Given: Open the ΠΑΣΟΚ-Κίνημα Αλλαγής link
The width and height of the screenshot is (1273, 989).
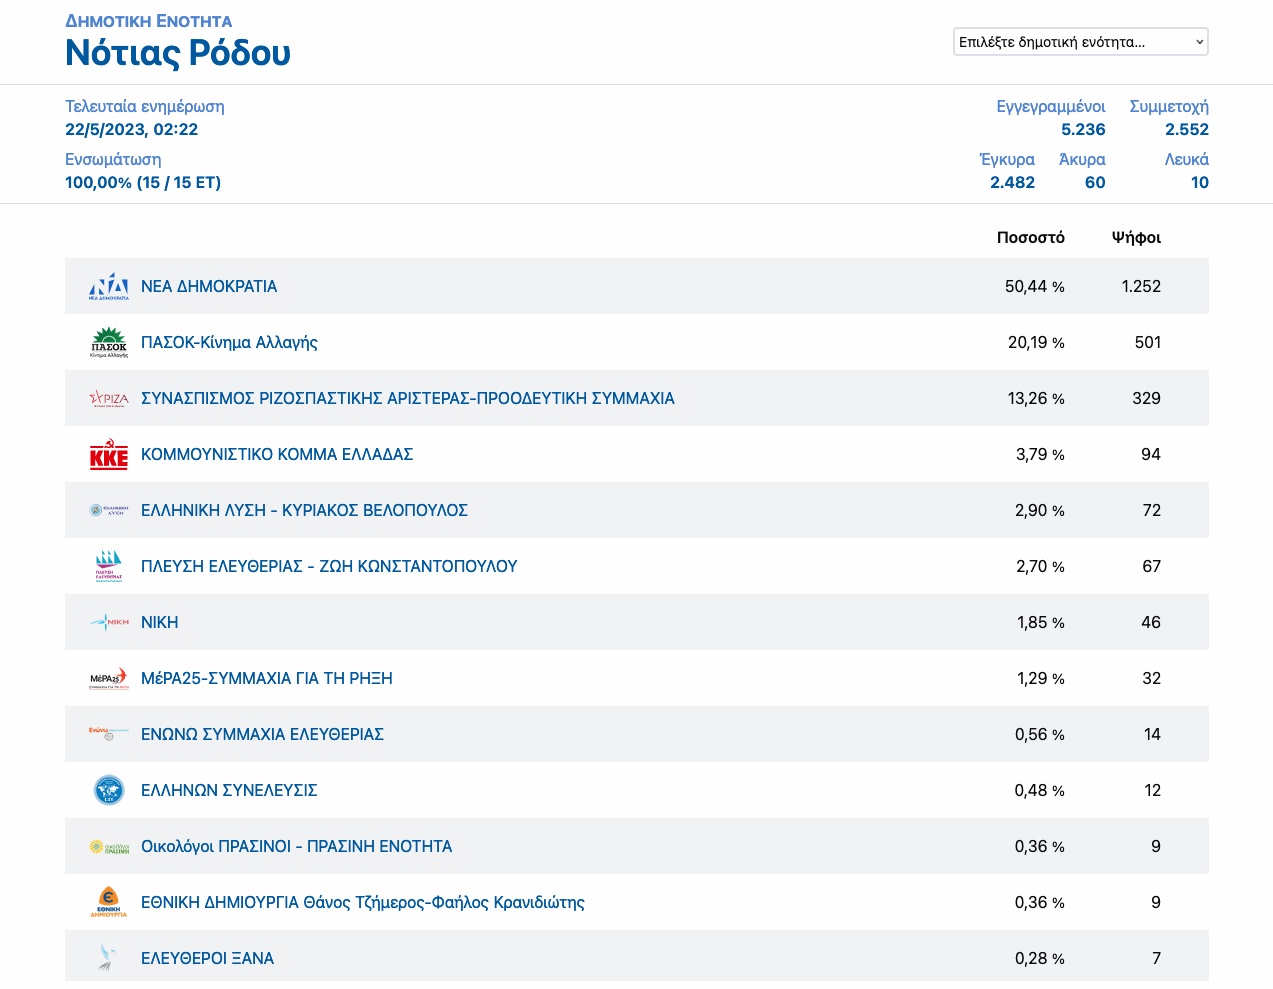Looking at the screenshot, I should 229,342.
